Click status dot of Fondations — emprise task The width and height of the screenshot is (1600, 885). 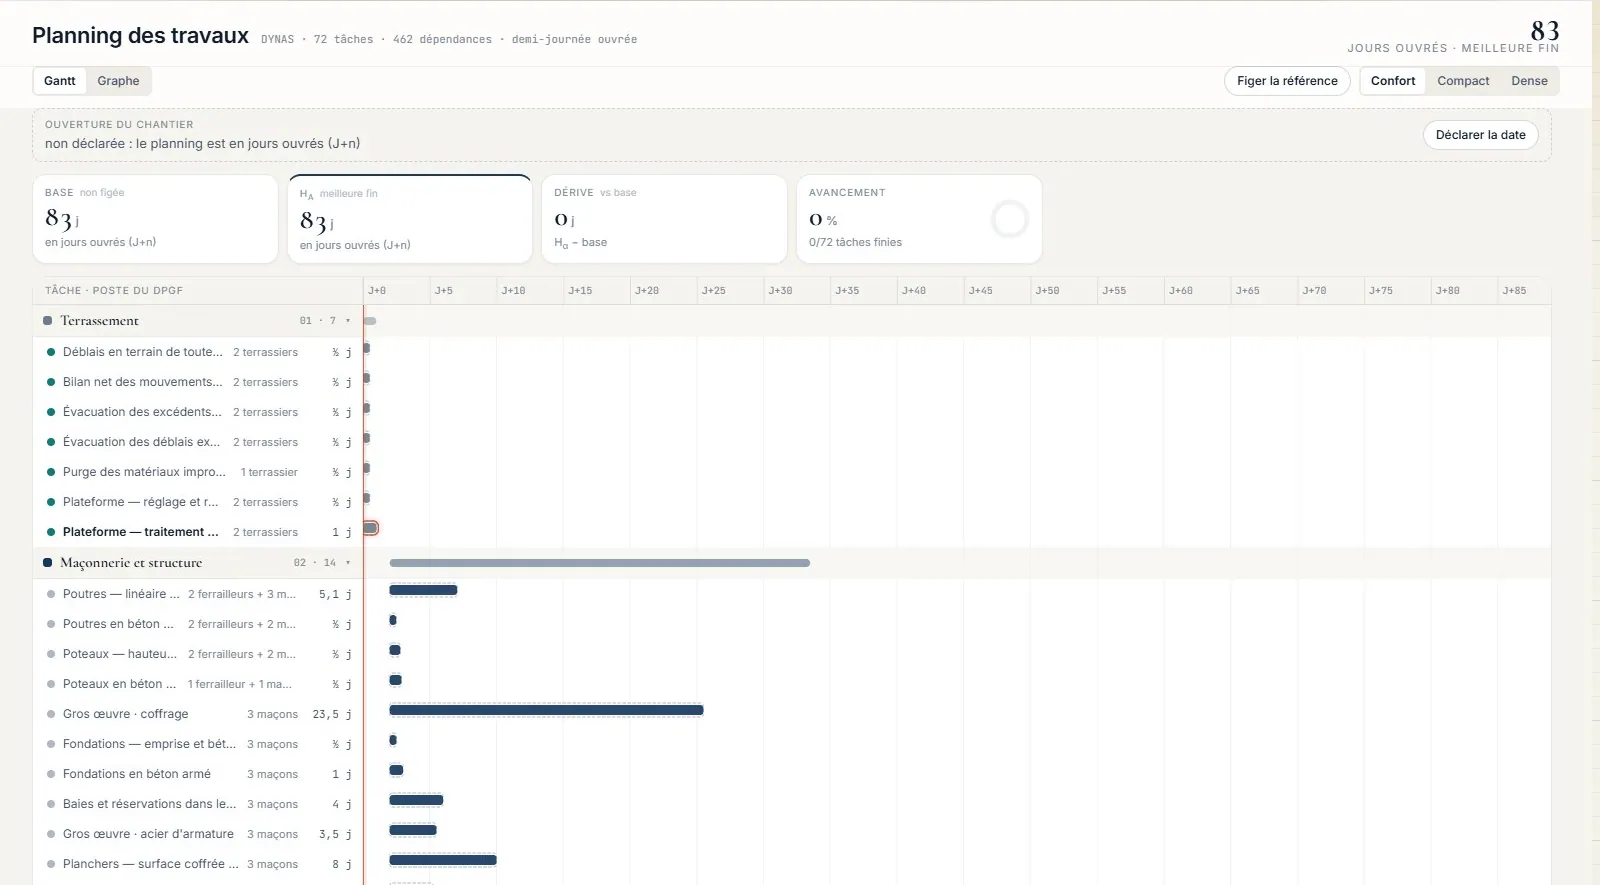[51, 744]
